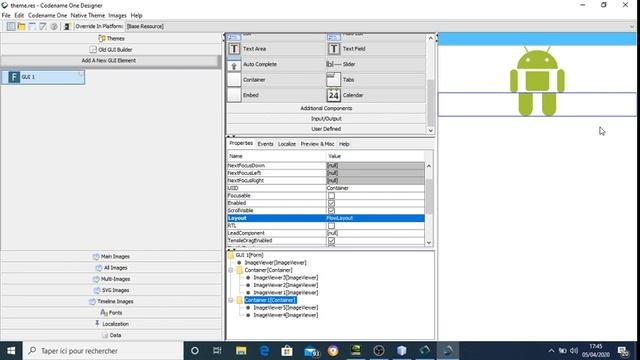Toggle the ScrollVisible checkbox
The image size is (640, 360).
pyautogui.click(x=331, y=211)
